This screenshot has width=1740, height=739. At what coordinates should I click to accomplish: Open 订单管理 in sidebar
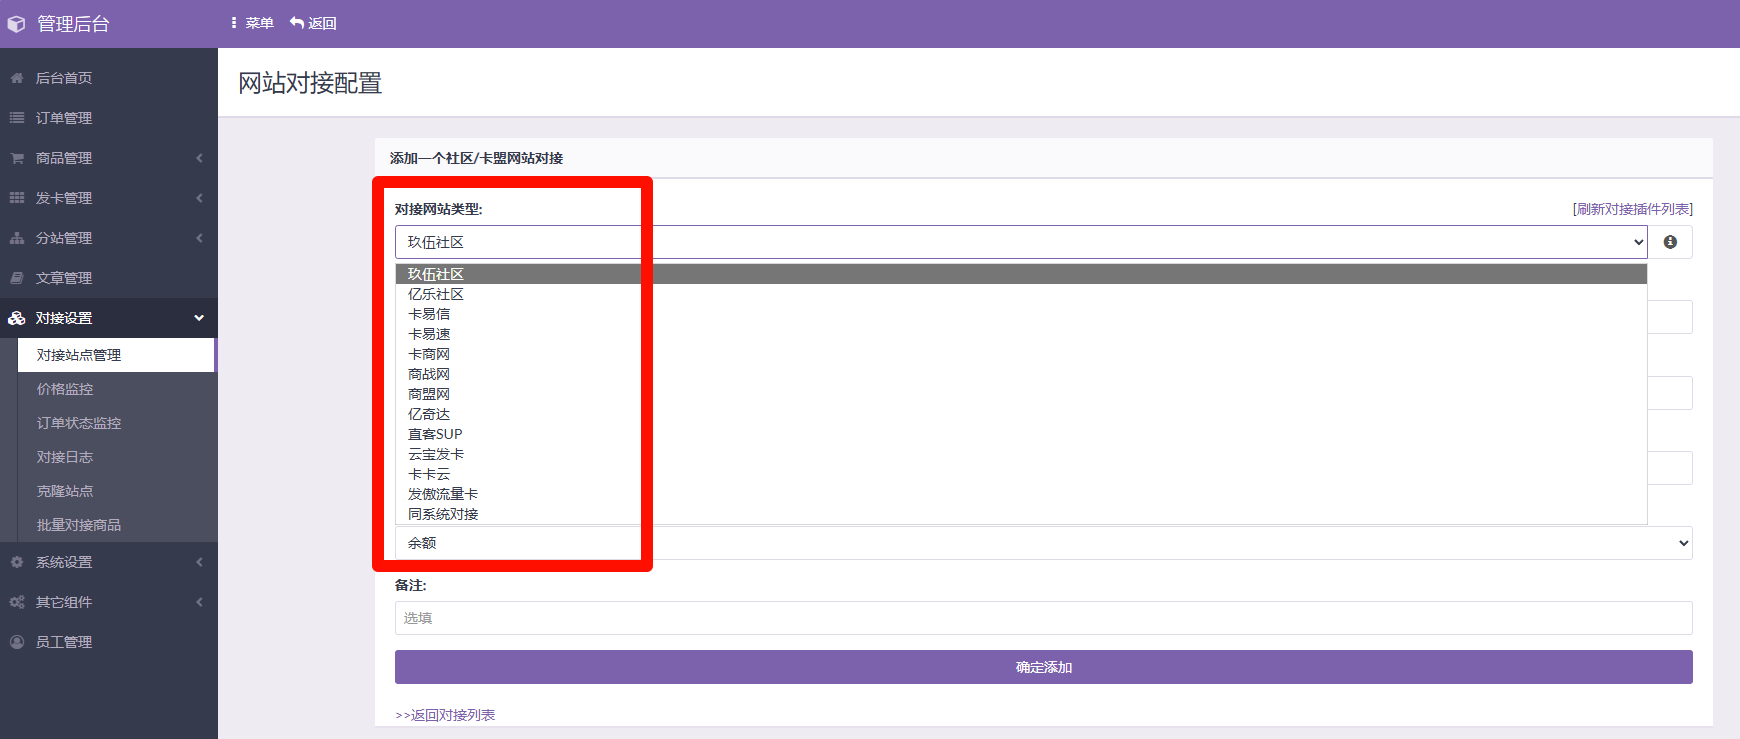(x=109, y=118)
